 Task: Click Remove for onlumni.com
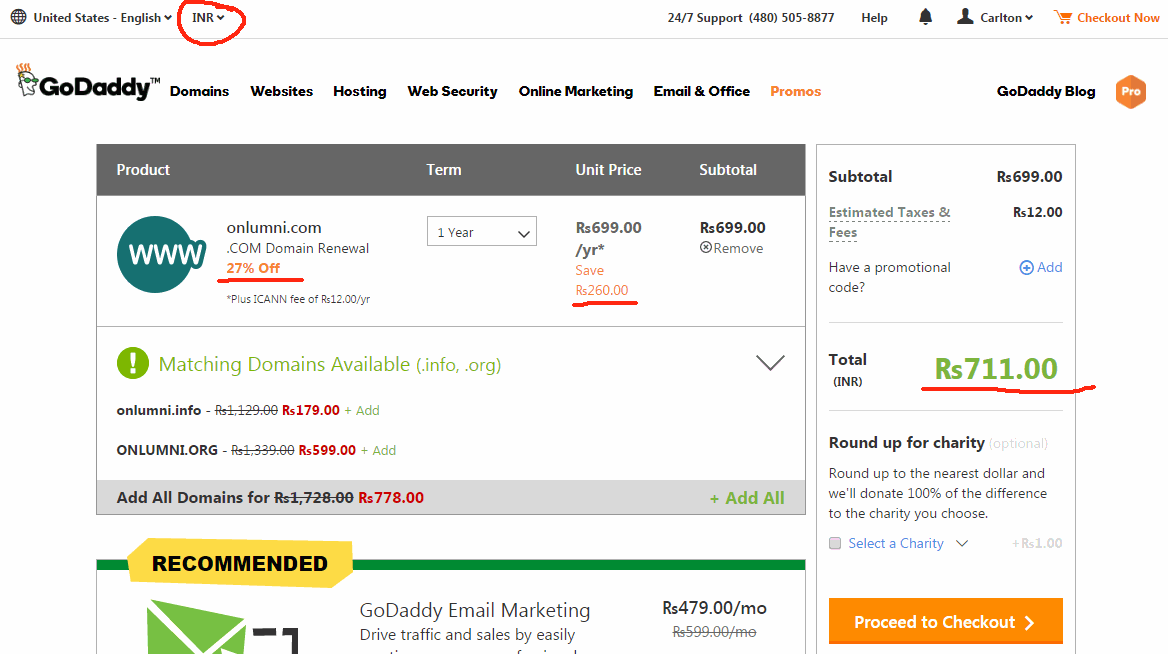pyautogui.click(x=737, y=248)
